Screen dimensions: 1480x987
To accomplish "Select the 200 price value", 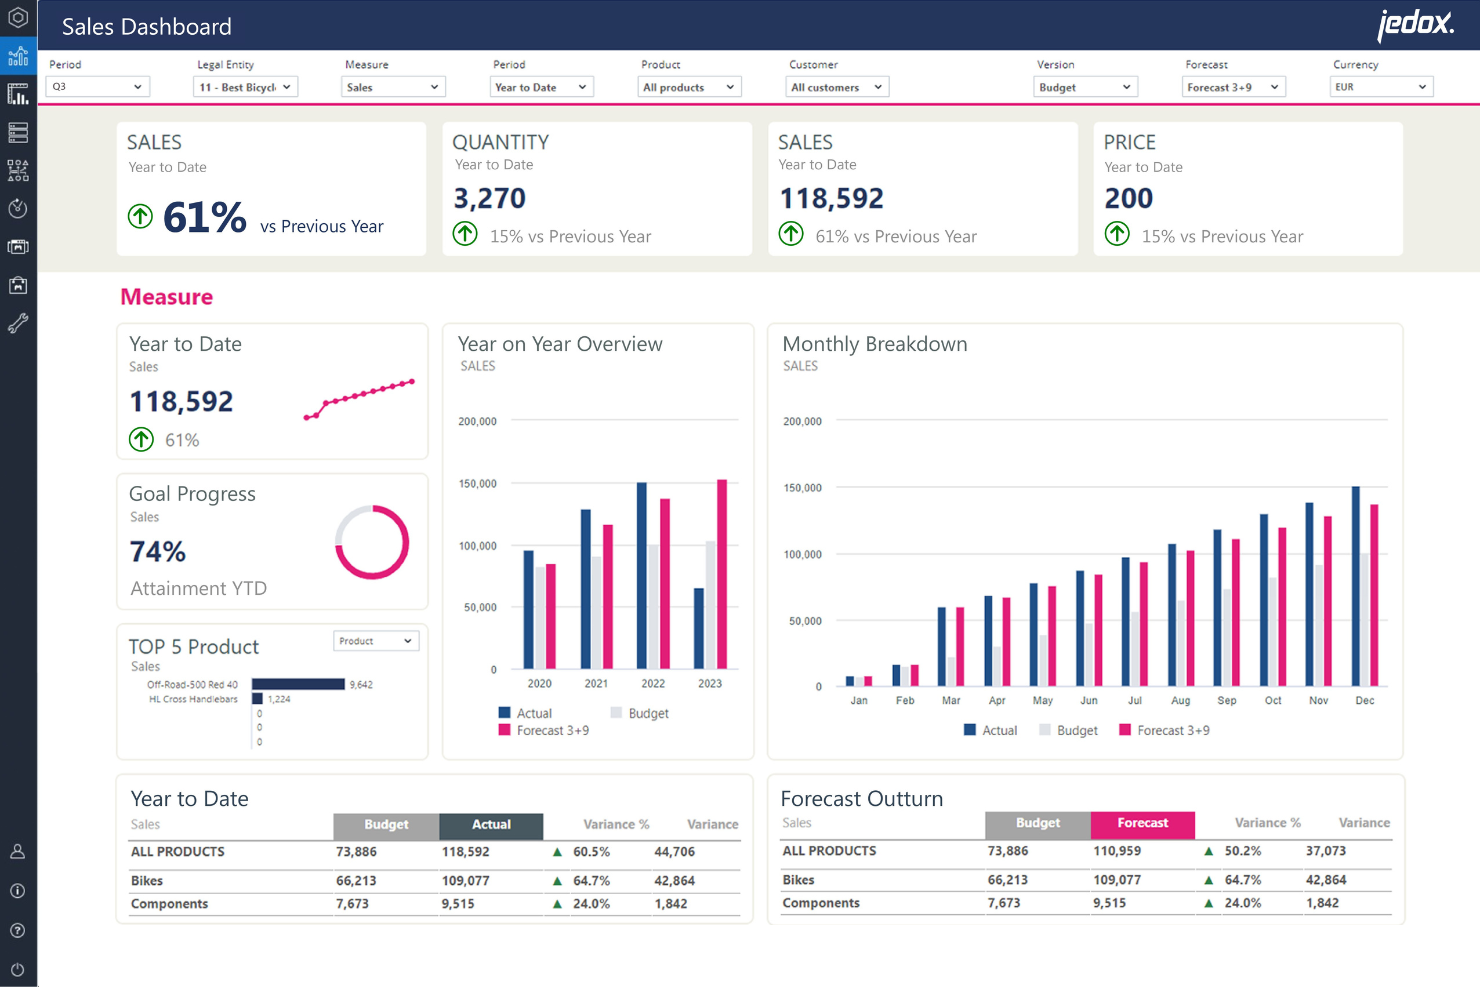I will [x=1129, y=198].
